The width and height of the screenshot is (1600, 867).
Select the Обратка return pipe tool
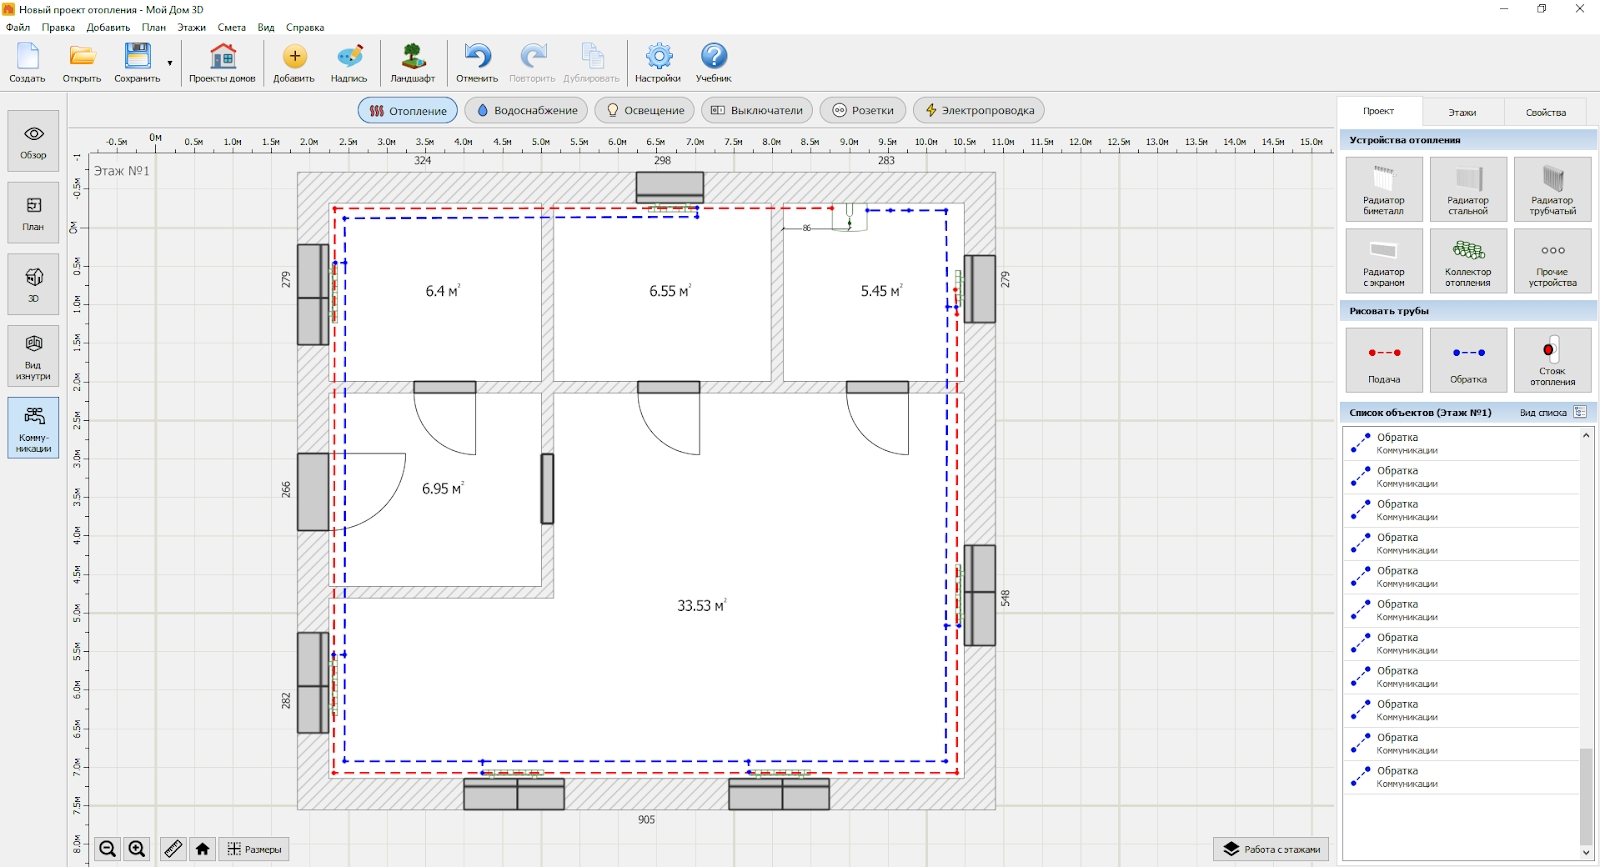coord(1468,359)
